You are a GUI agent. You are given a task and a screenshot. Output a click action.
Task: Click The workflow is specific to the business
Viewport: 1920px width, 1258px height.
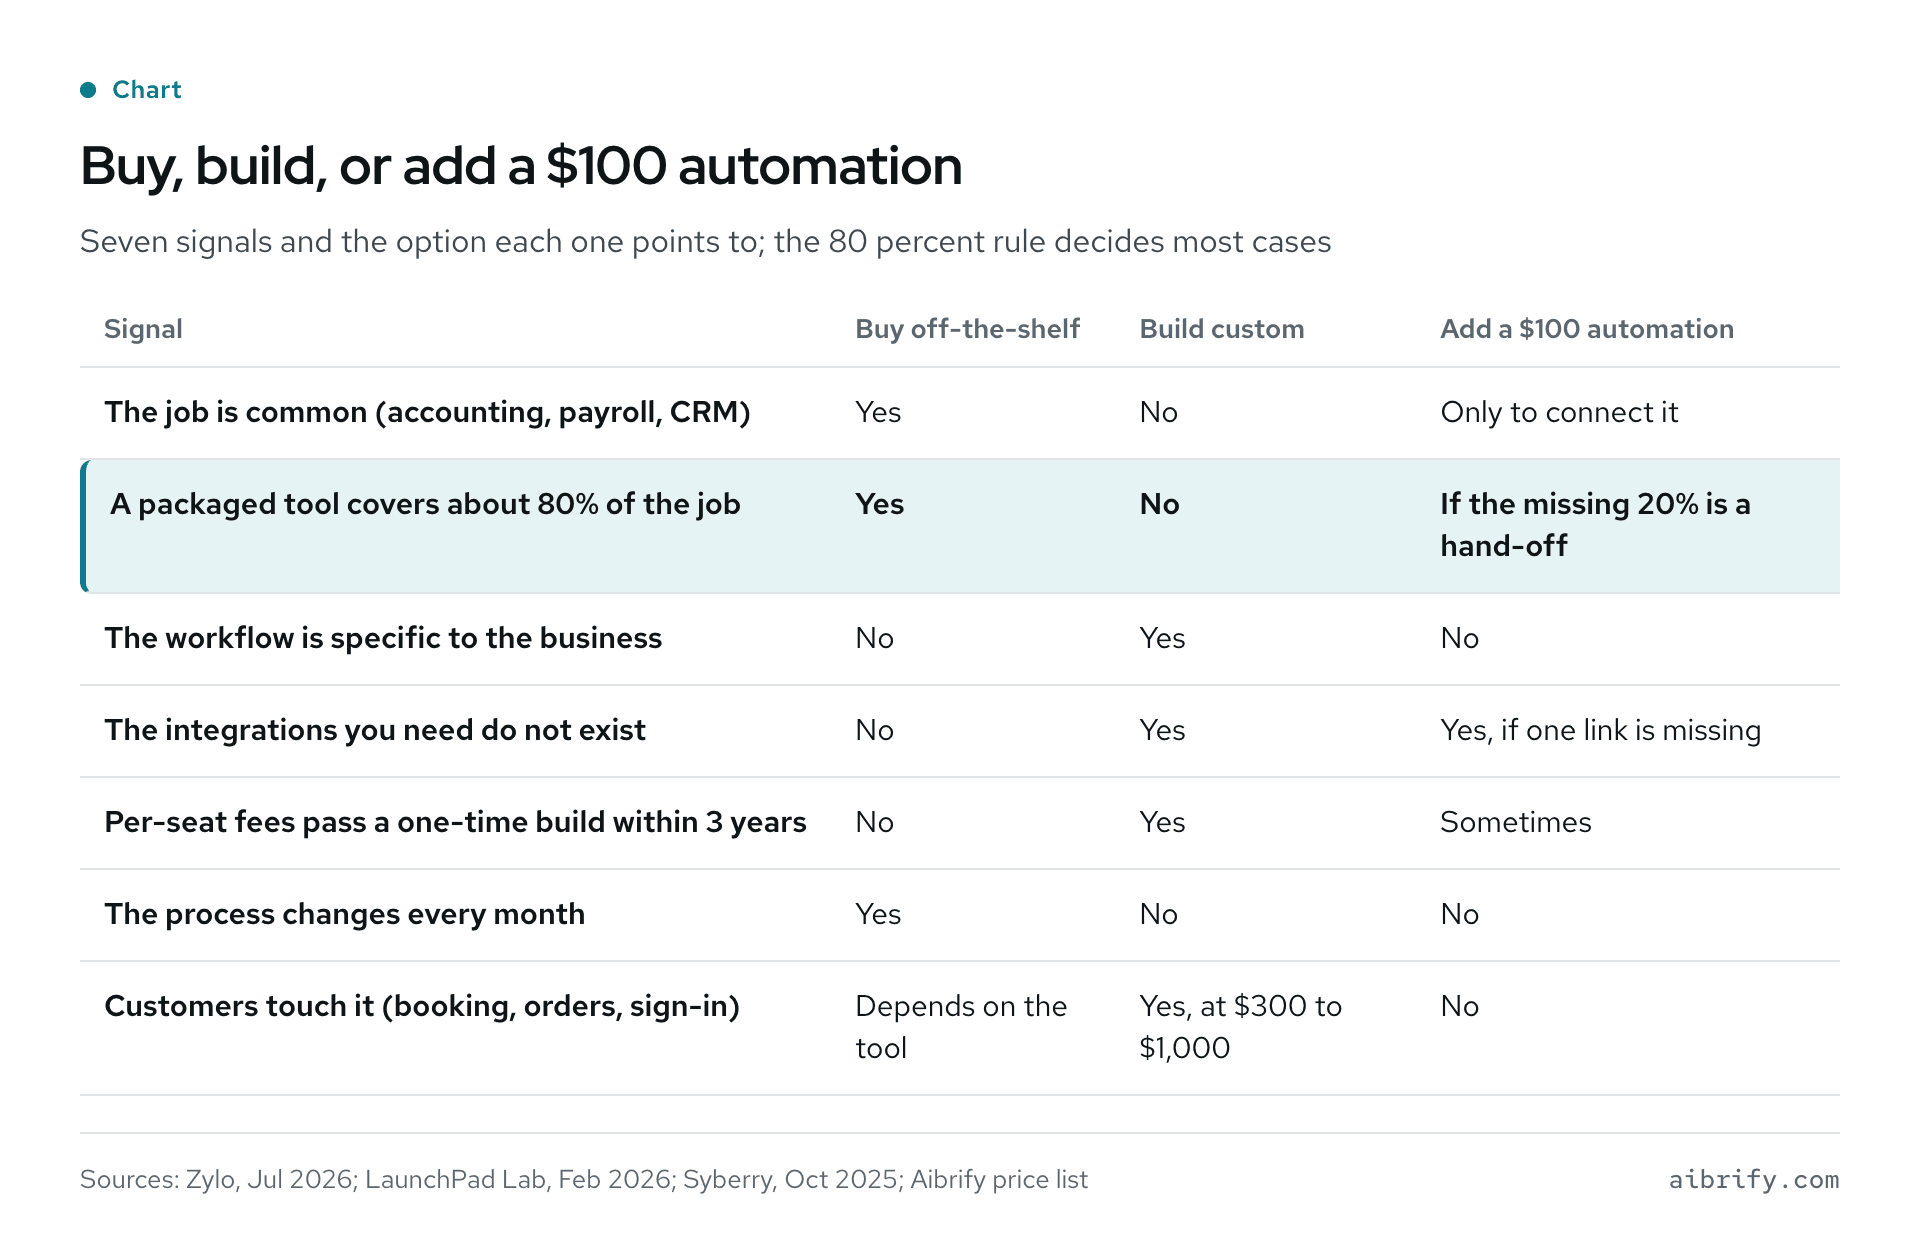(x=383, y=638)
